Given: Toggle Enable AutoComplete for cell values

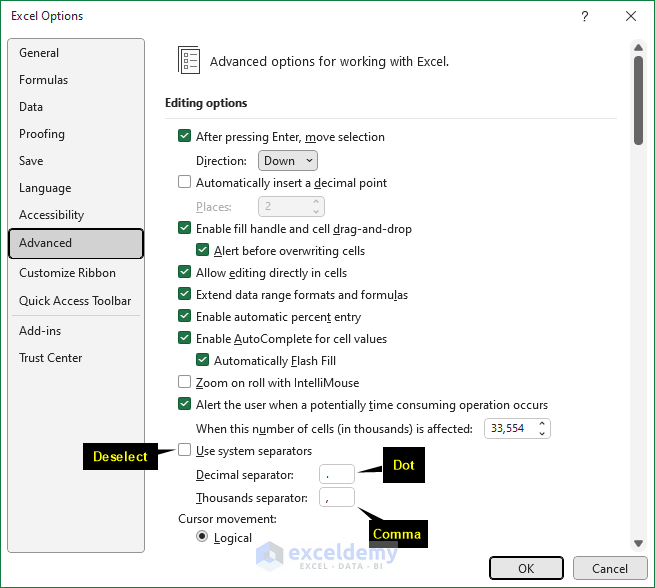Looking at the screenshot, I should pyautogui.click(x=184, y=338).
